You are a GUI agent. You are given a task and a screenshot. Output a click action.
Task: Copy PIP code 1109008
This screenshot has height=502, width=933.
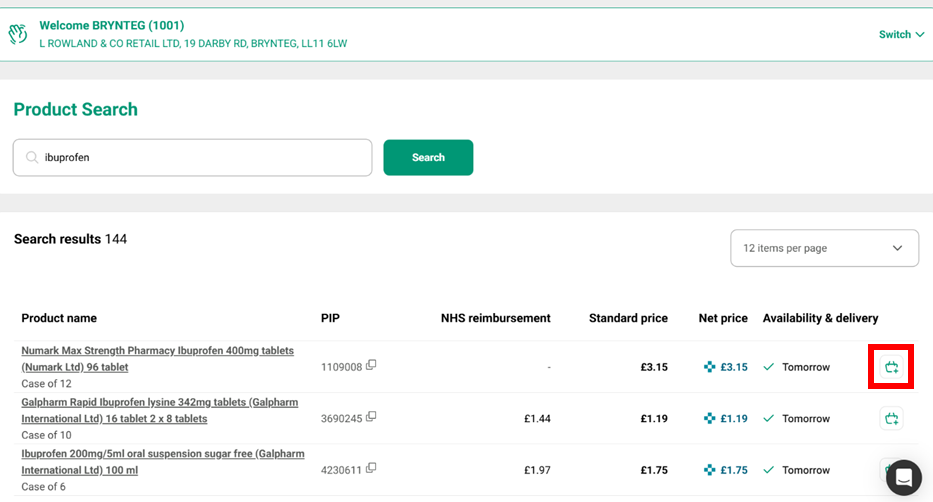coord(371,365)
